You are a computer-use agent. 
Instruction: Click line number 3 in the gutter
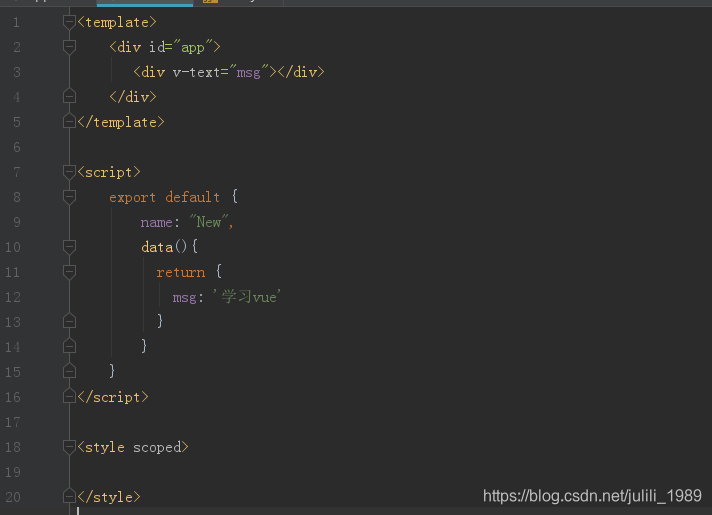(x=17, y=72)
